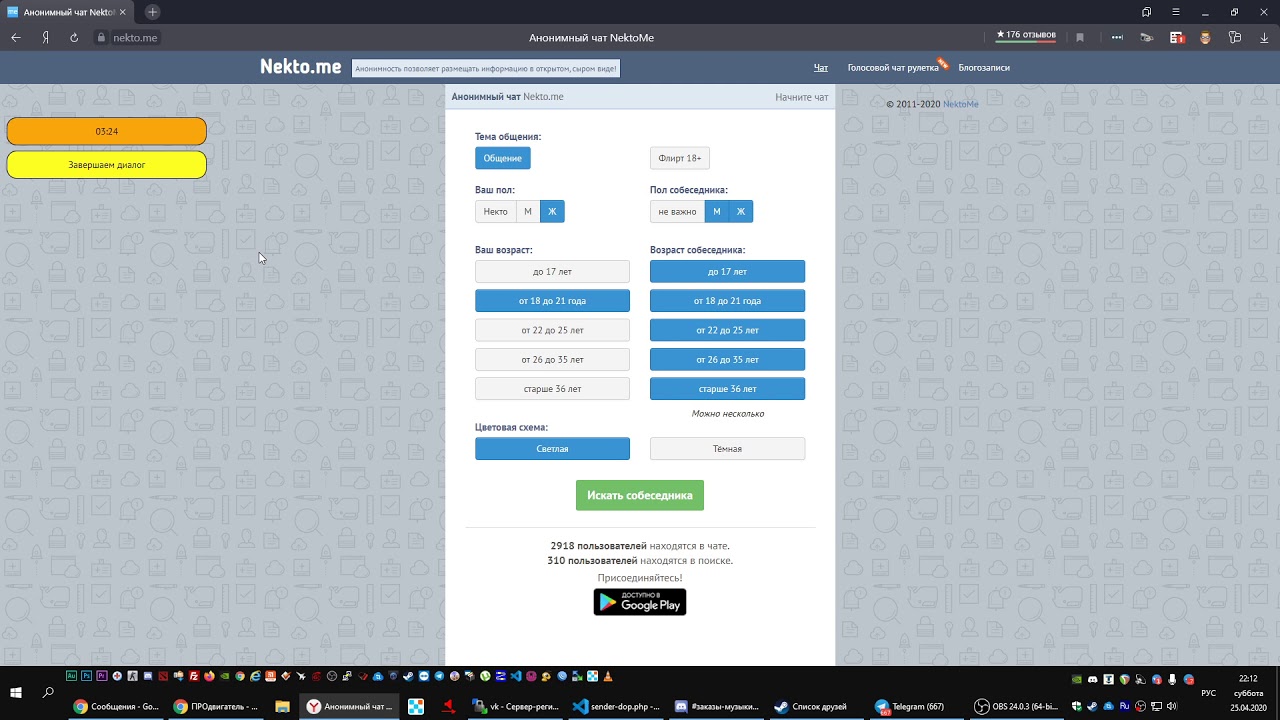Select your age от 22 до 25 лет
1280x720 pixels.
552,330
